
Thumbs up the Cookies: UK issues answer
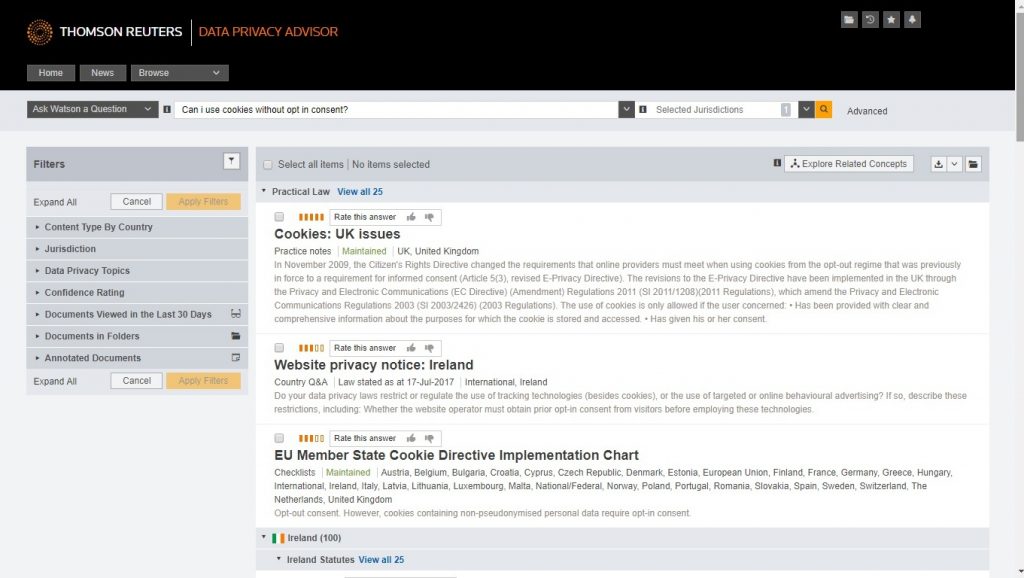pyautogui.click(x=411, y=217)
